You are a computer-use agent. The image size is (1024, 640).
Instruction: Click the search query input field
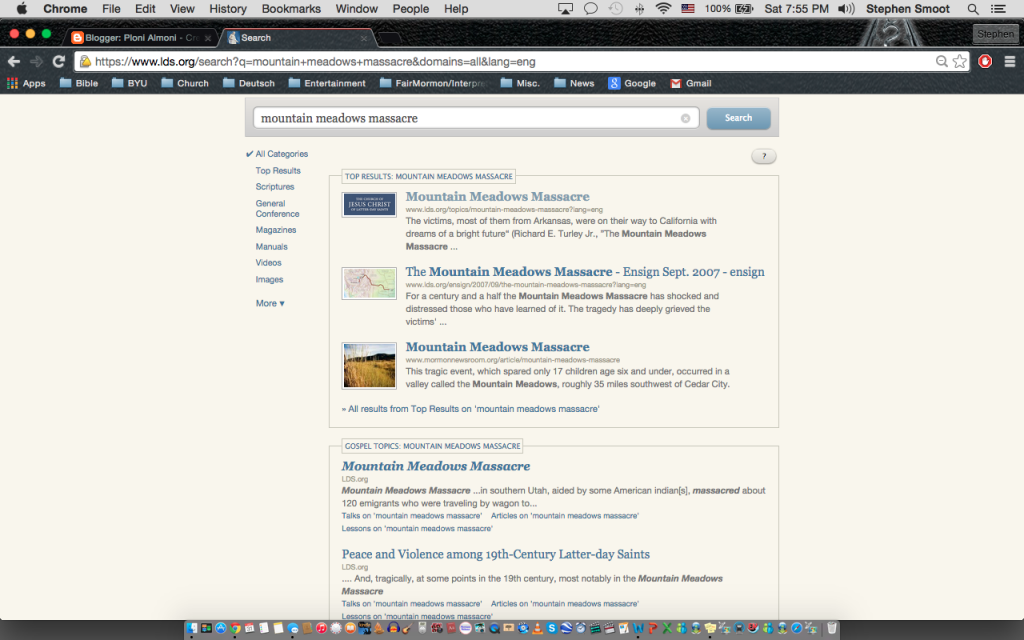coord(476,118)
